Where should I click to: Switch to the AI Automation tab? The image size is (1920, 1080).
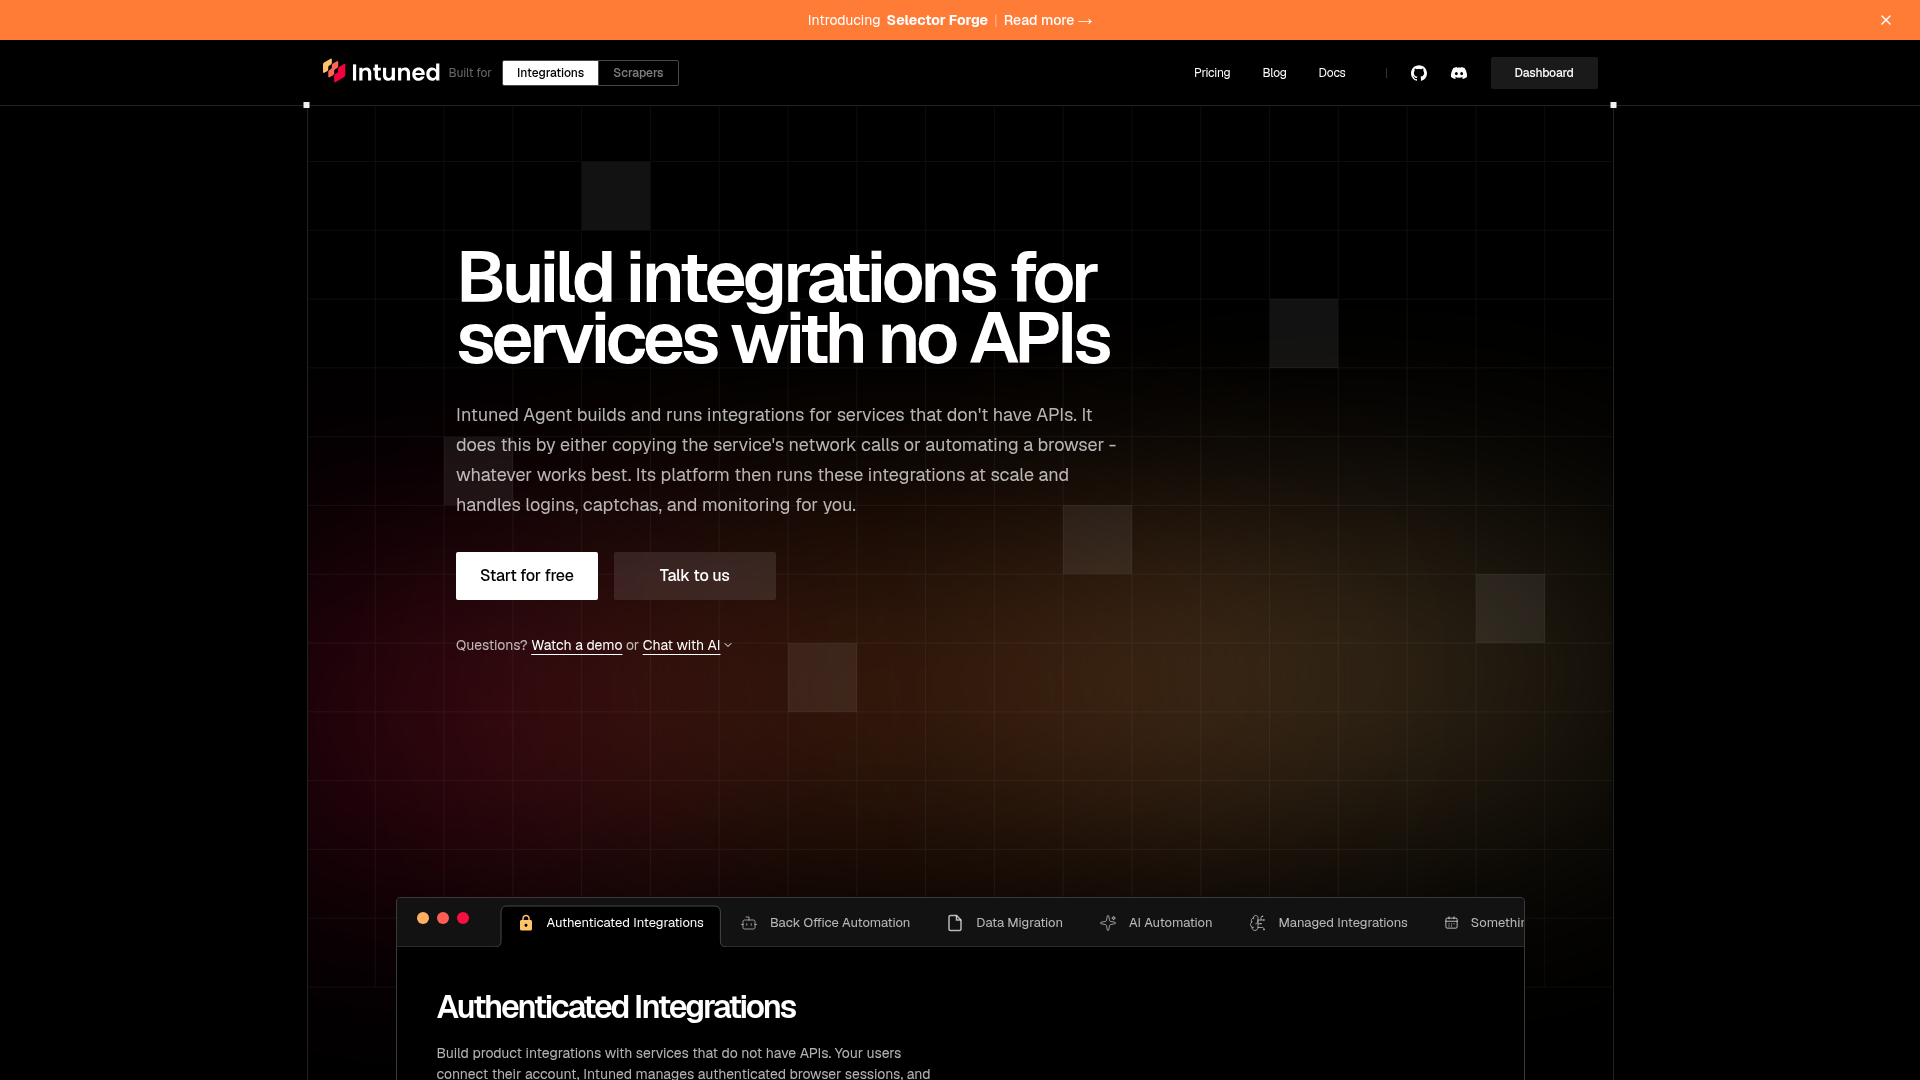coord(1156,923)
